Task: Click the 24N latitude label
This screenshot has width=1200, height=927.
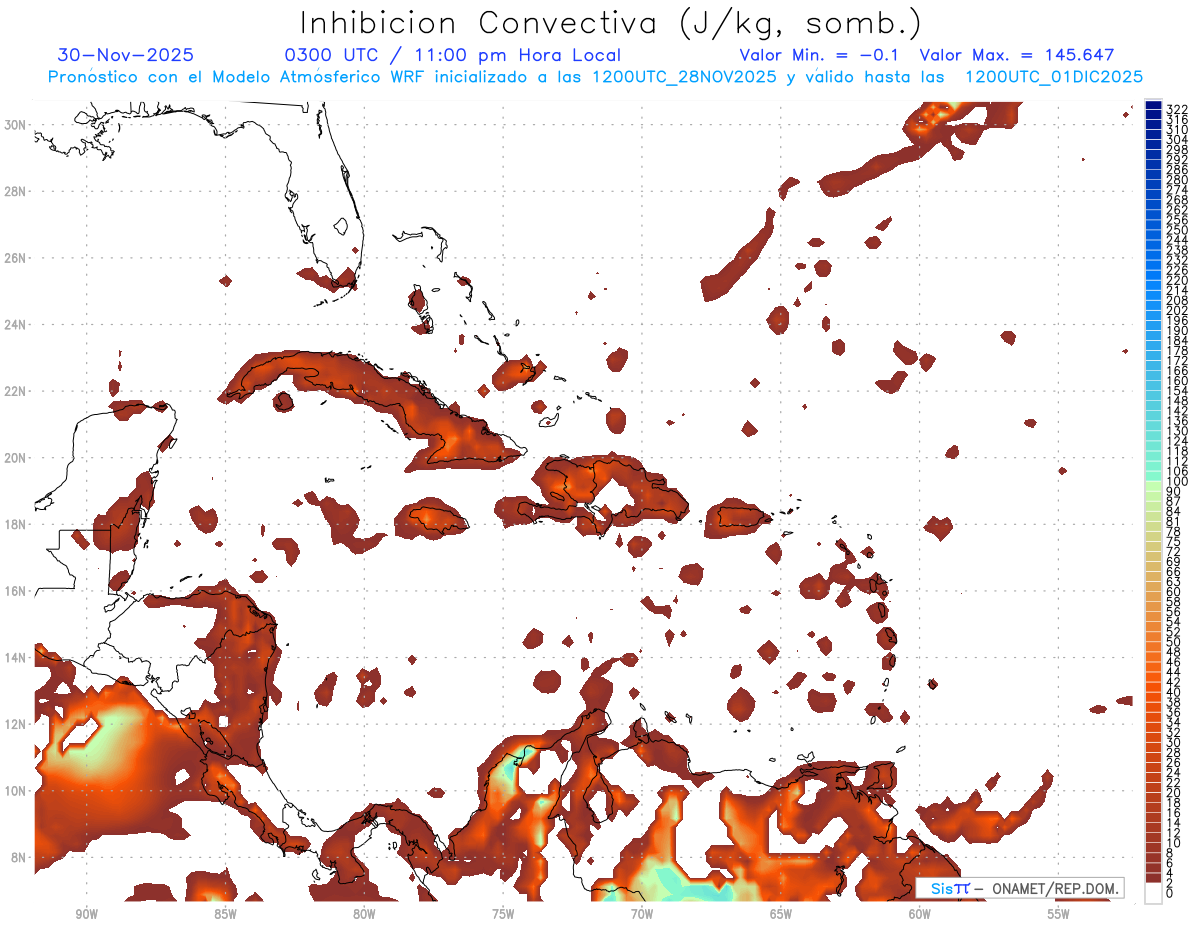Action: click(15, 325)
